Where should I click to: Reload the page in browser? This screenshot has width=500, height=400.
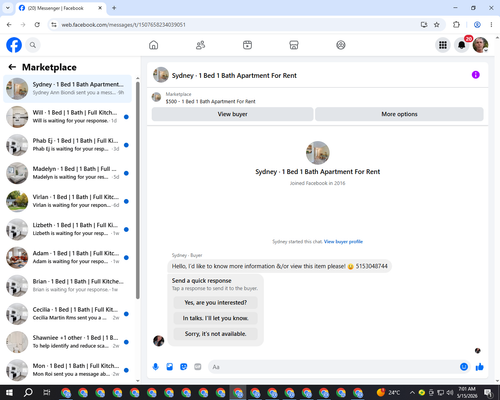pos(37,25)
